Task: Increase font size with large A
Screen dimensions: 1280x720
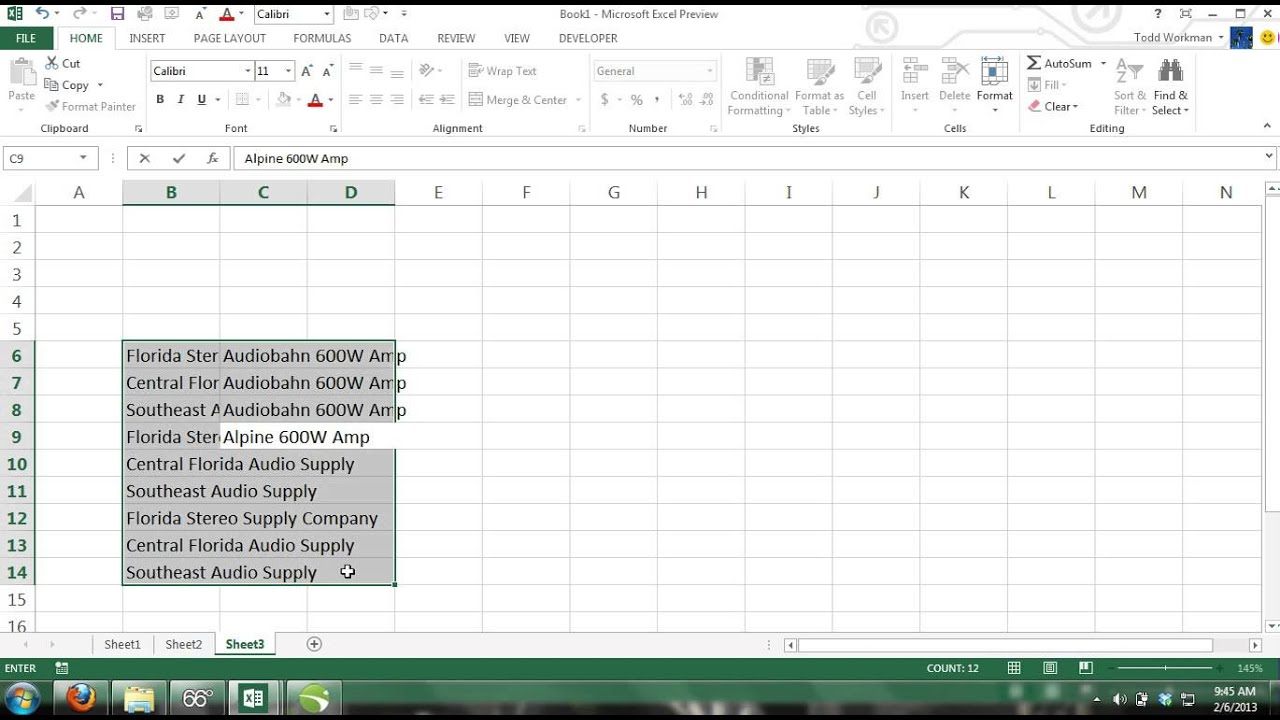Action: 307,71
